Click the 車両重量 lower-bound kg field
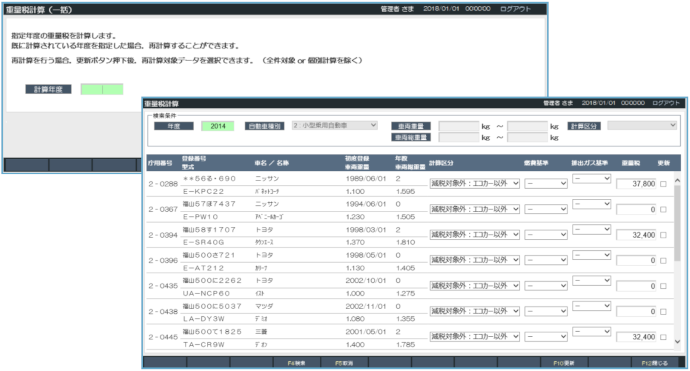The height and width of the screenshot is (371, 690). 459,126
